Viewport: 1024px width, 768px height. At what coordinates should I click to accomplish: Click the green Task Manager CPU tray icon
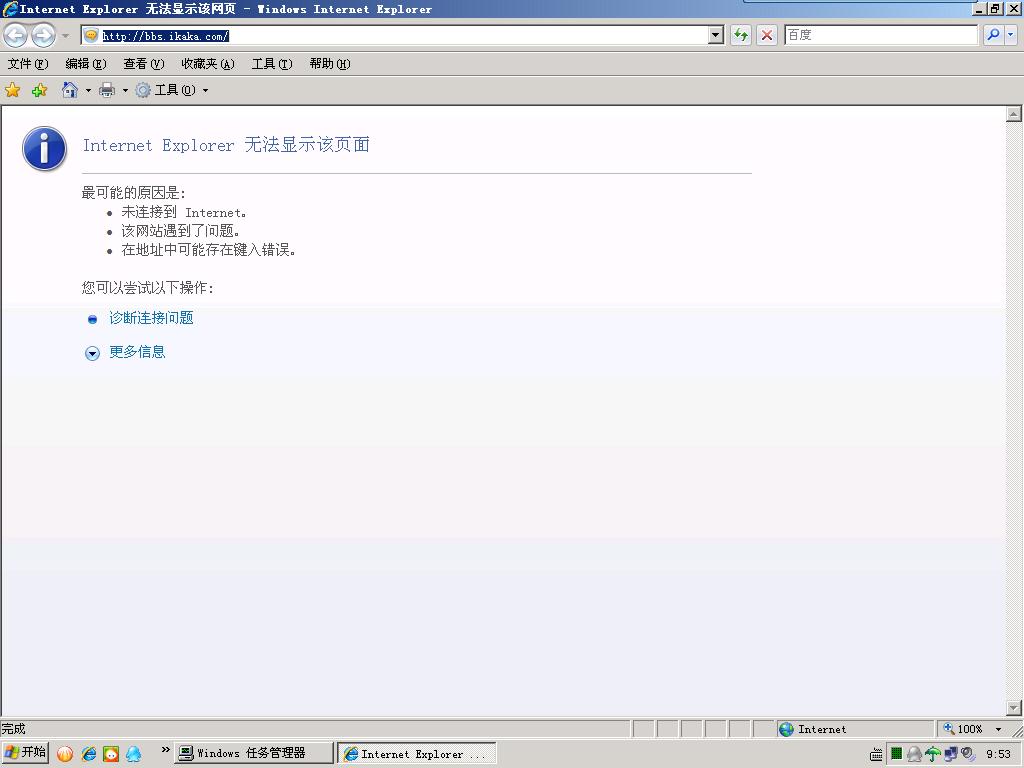[896, 754]
